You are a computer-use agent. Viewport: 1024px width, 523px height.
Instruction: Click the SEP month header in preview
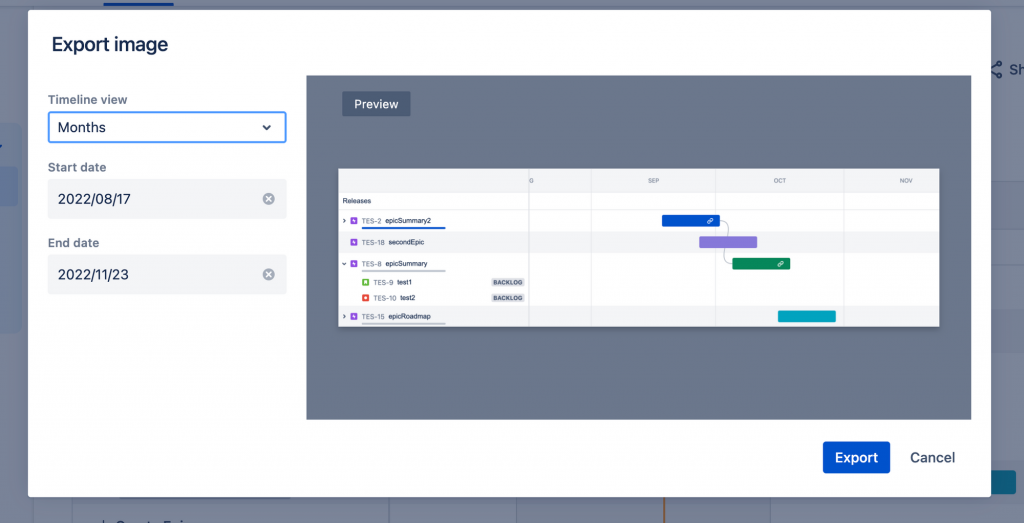[653, 181]
